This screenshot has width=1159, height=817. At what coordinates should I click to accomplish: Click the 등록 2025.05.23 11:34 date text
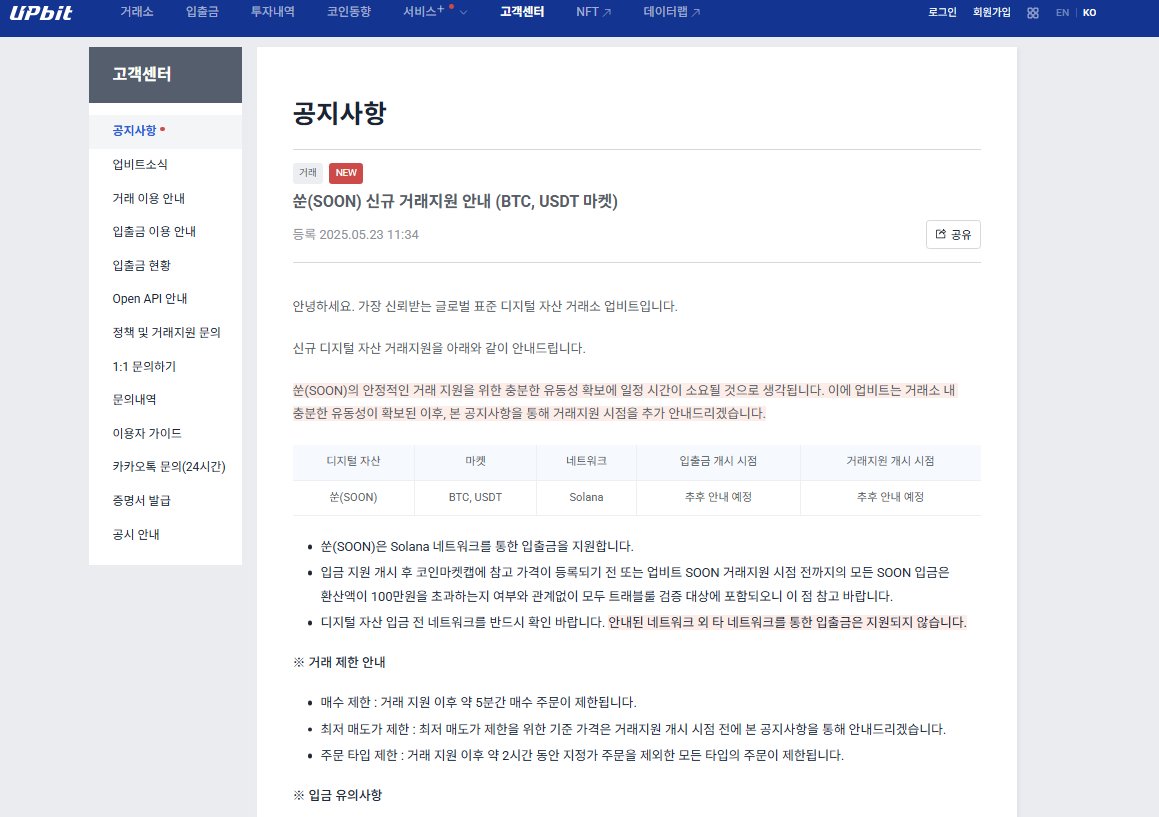pos(356,234)
